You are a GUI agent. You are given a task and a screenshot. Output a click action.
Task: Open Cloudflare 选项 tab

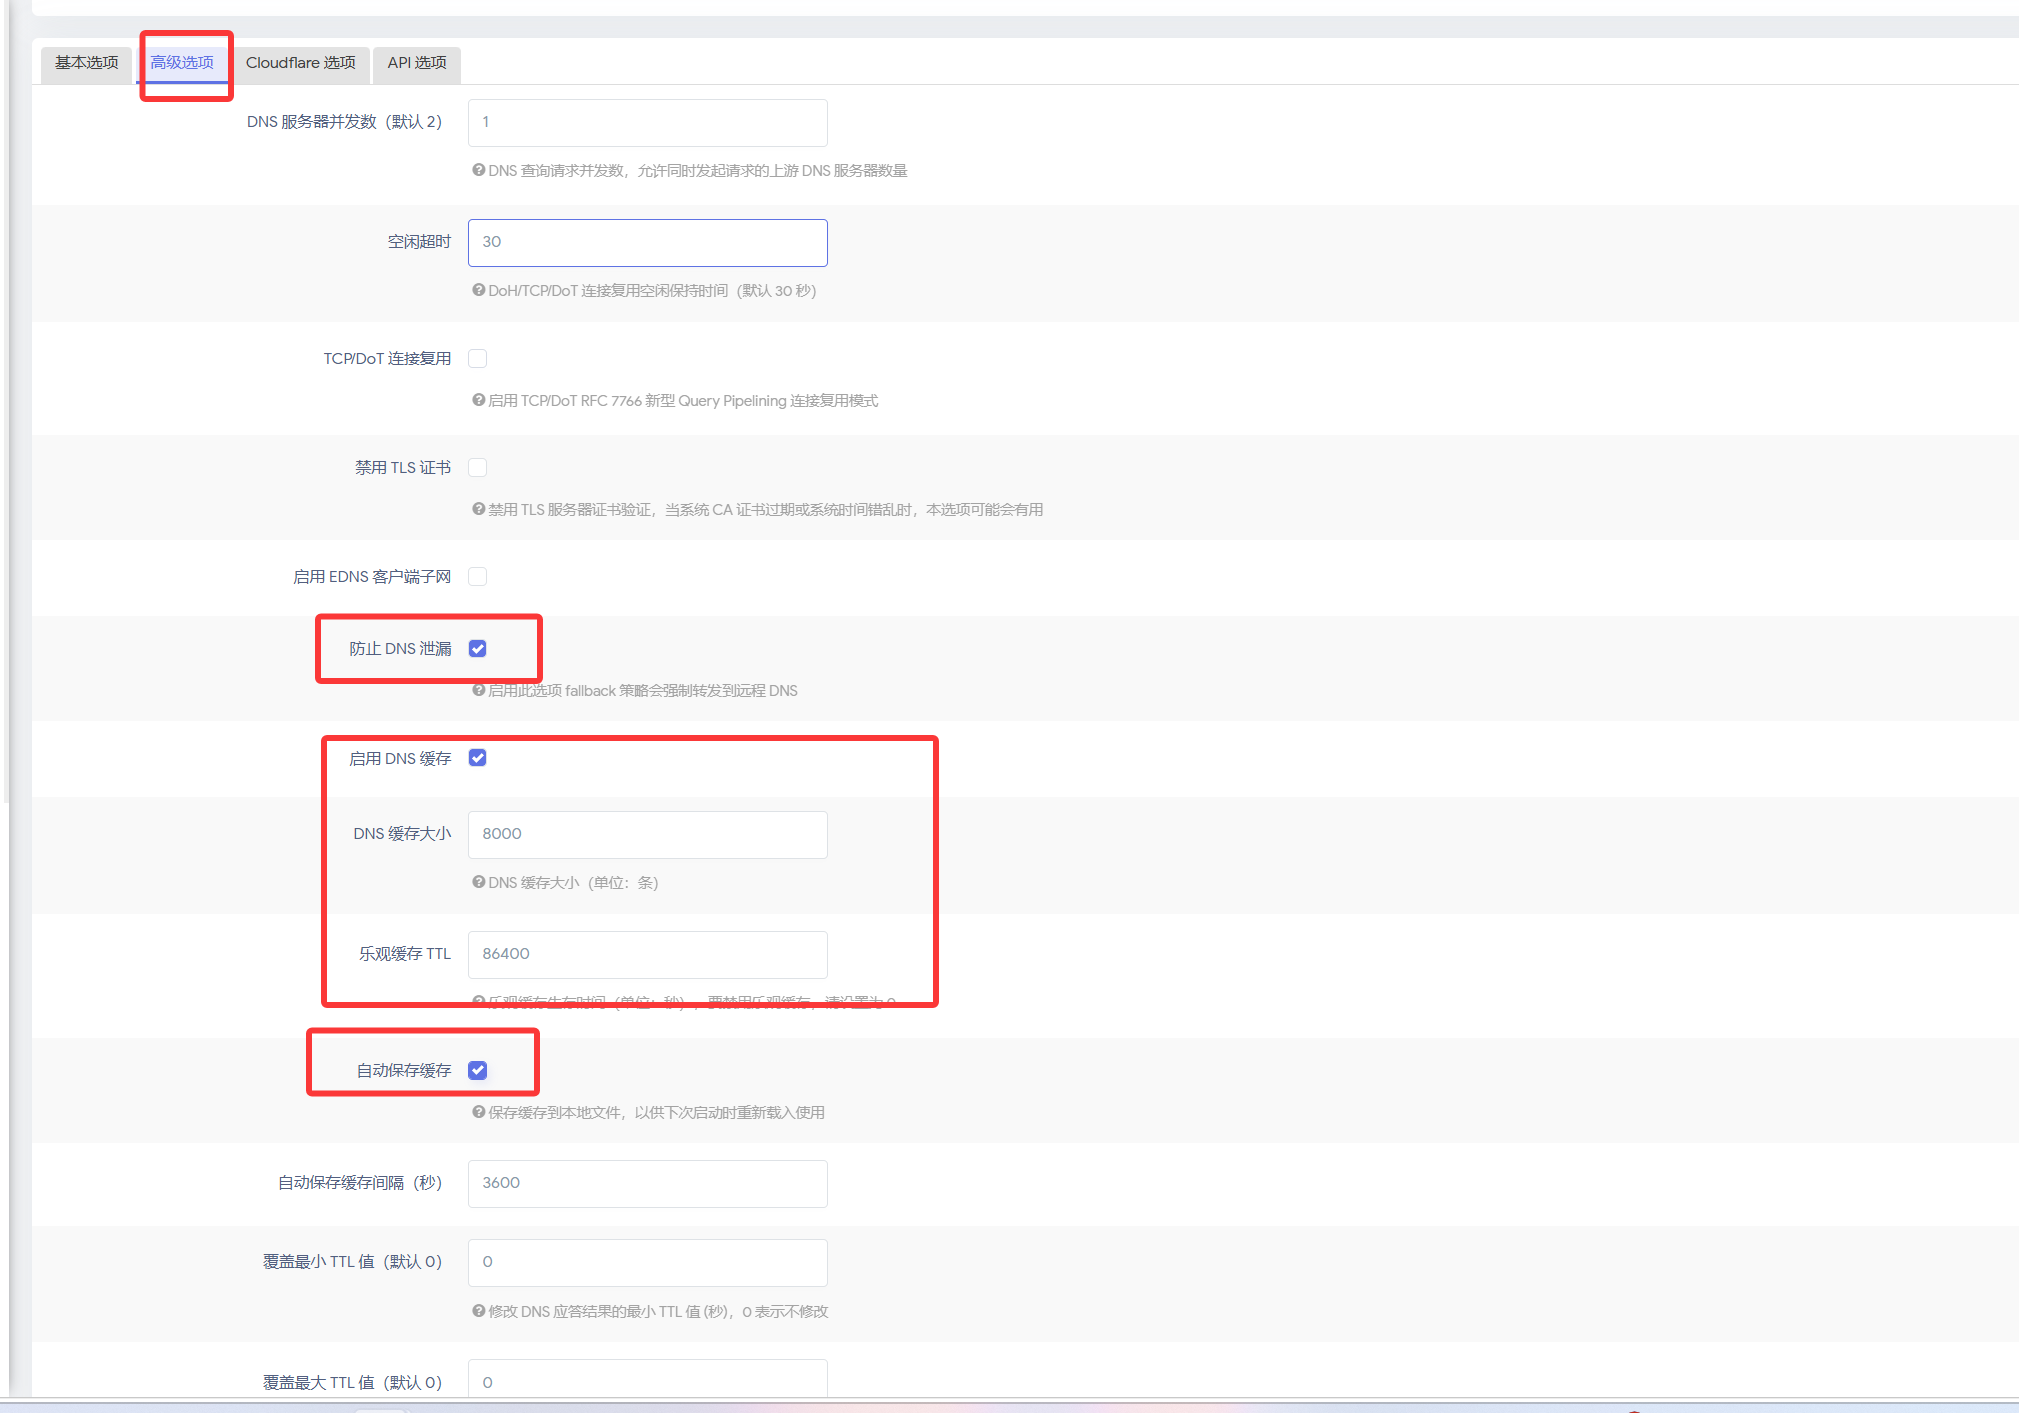[300, 63]
